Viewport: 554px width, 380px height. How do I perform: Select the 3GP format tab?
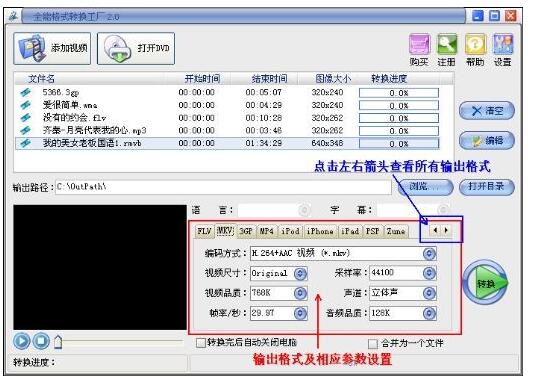(x=246, y=231)
